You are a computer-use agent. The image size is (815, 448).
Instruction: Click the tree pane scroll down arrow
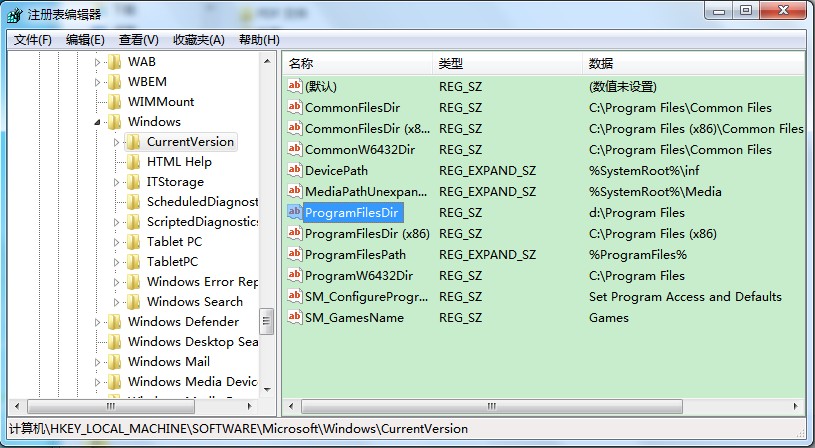click(267, 390)
